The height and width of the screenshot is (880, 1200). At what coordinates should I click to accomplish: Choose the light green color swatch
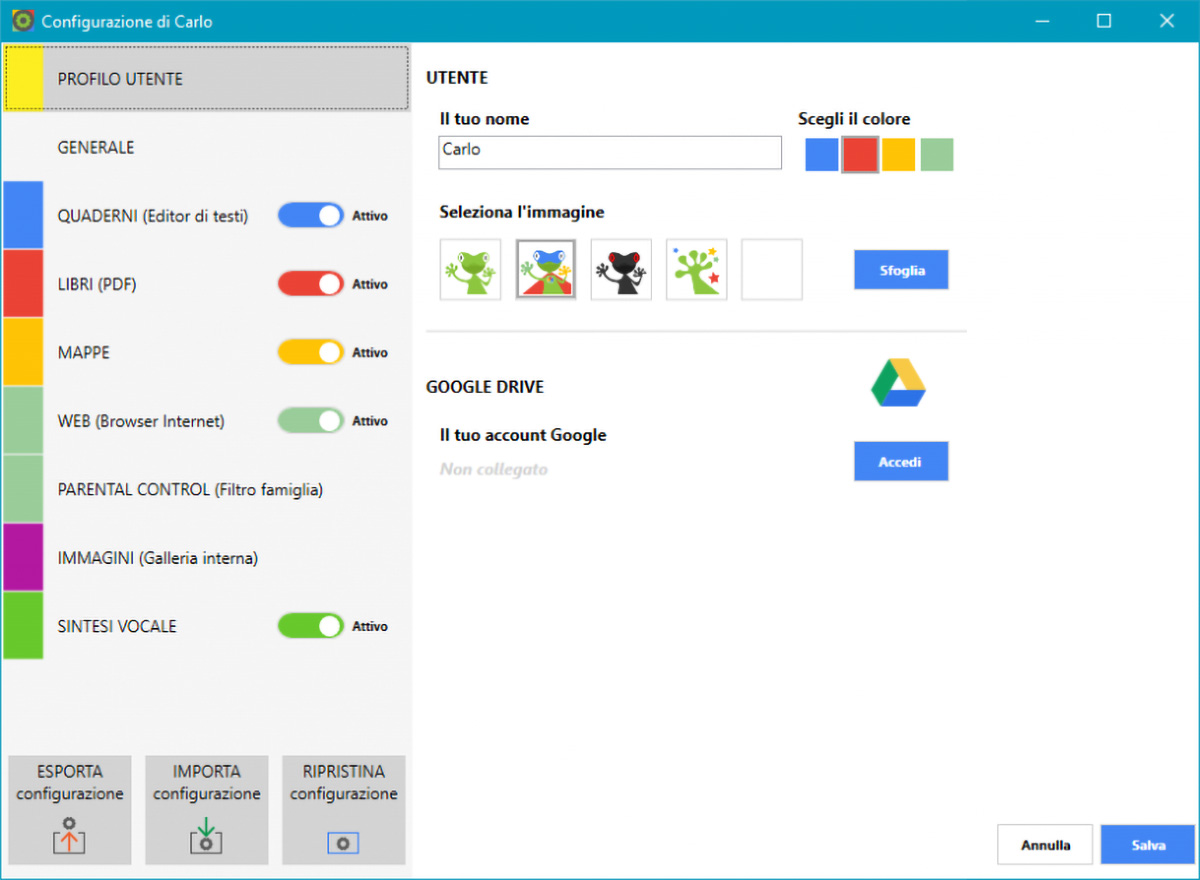click(x=937, y=155)
